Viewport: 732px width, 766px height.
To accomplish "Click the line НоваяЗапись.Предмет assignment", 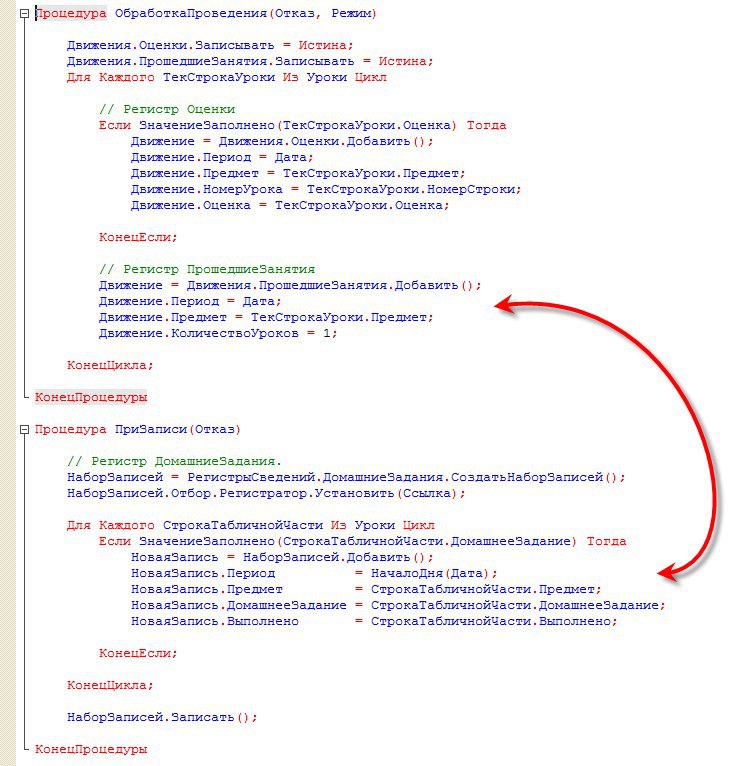I will click(x=366, y=590).
